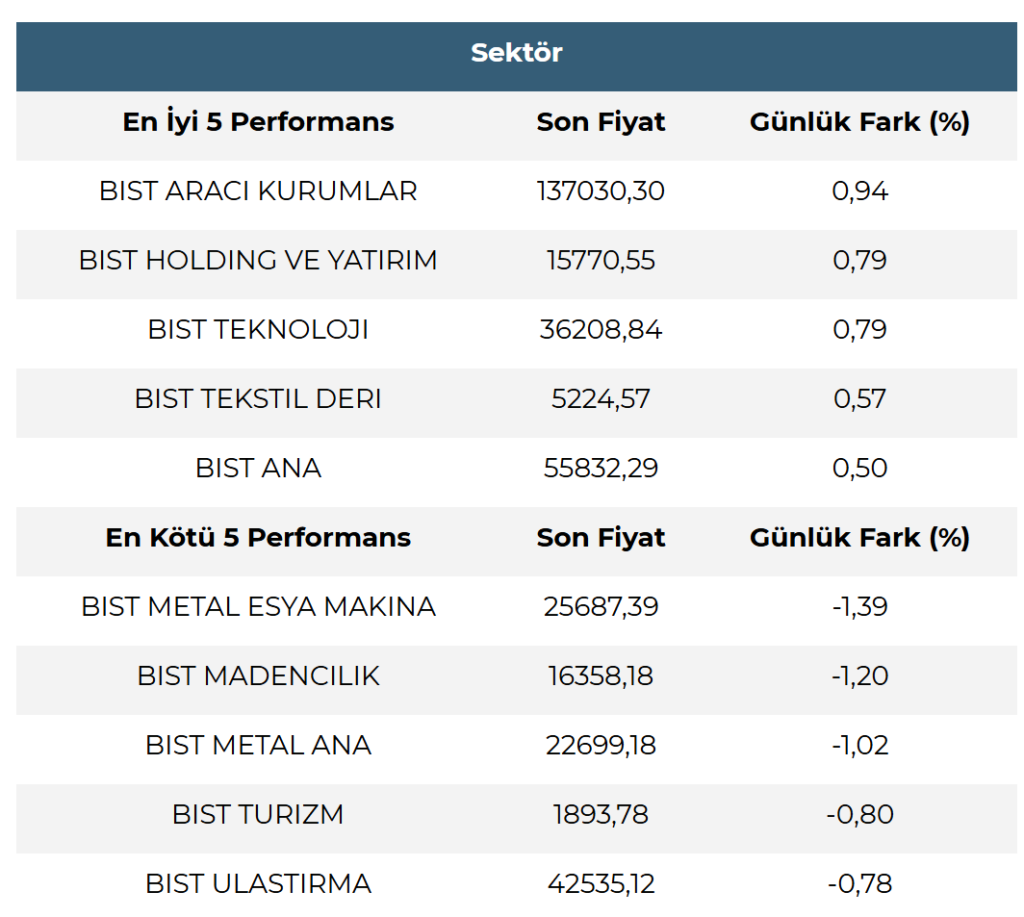
Task: Click the En Kötü 5 Performans heading
Action: pyautogui.click(x=258, y=537)
